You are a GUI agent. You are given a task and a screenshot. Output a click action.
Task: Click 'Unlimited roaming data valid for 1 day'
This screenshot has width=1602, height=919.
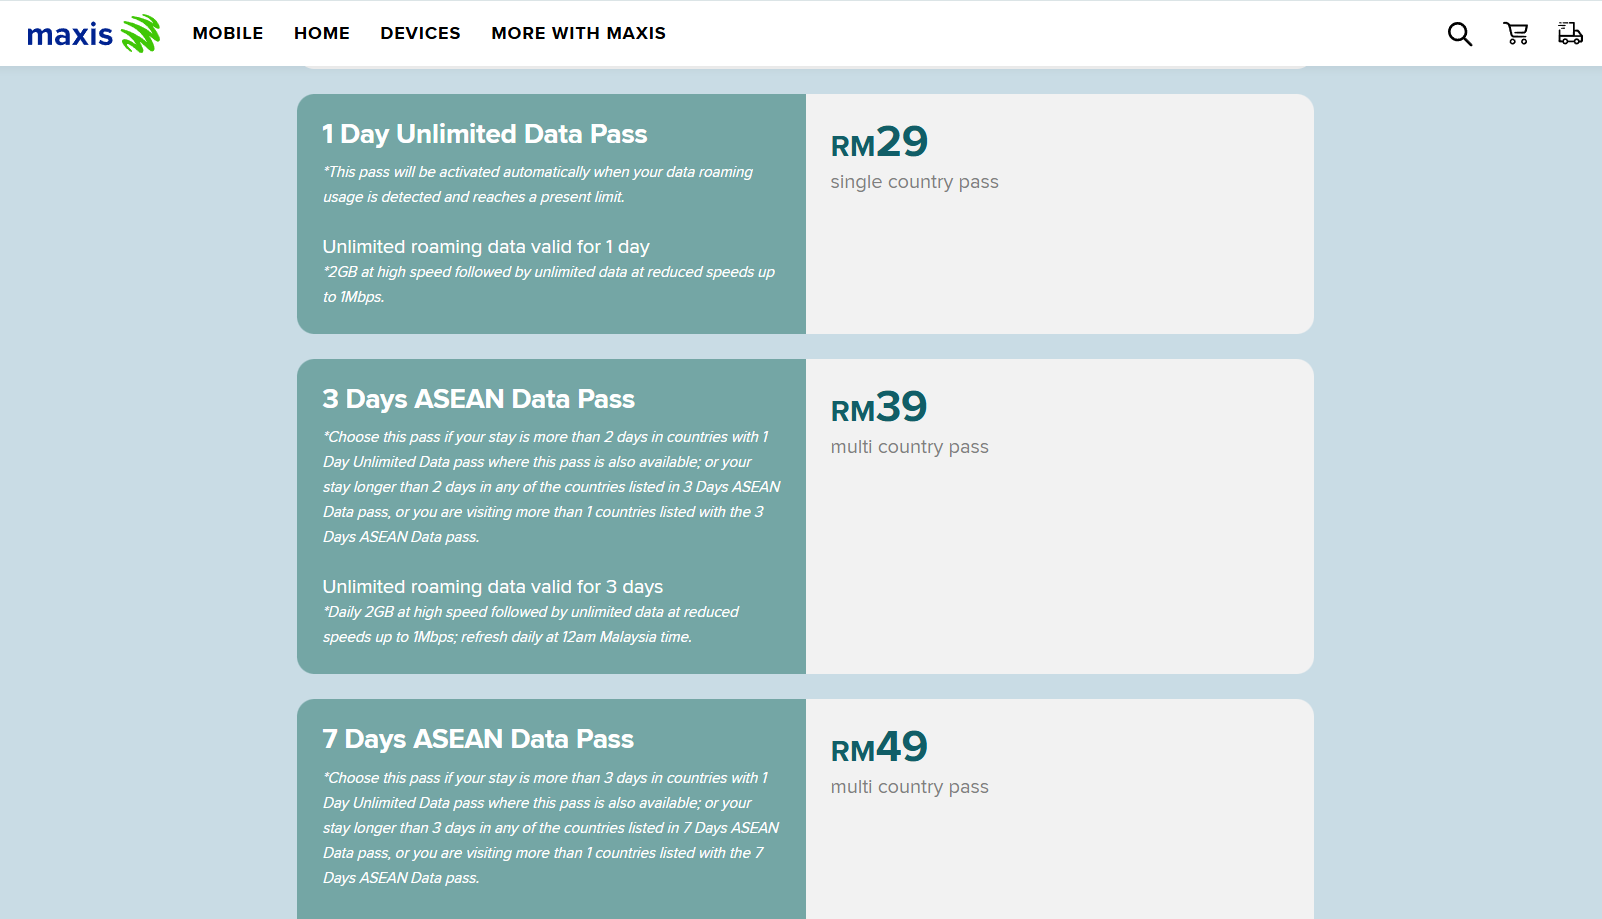[x=486, y=247]
